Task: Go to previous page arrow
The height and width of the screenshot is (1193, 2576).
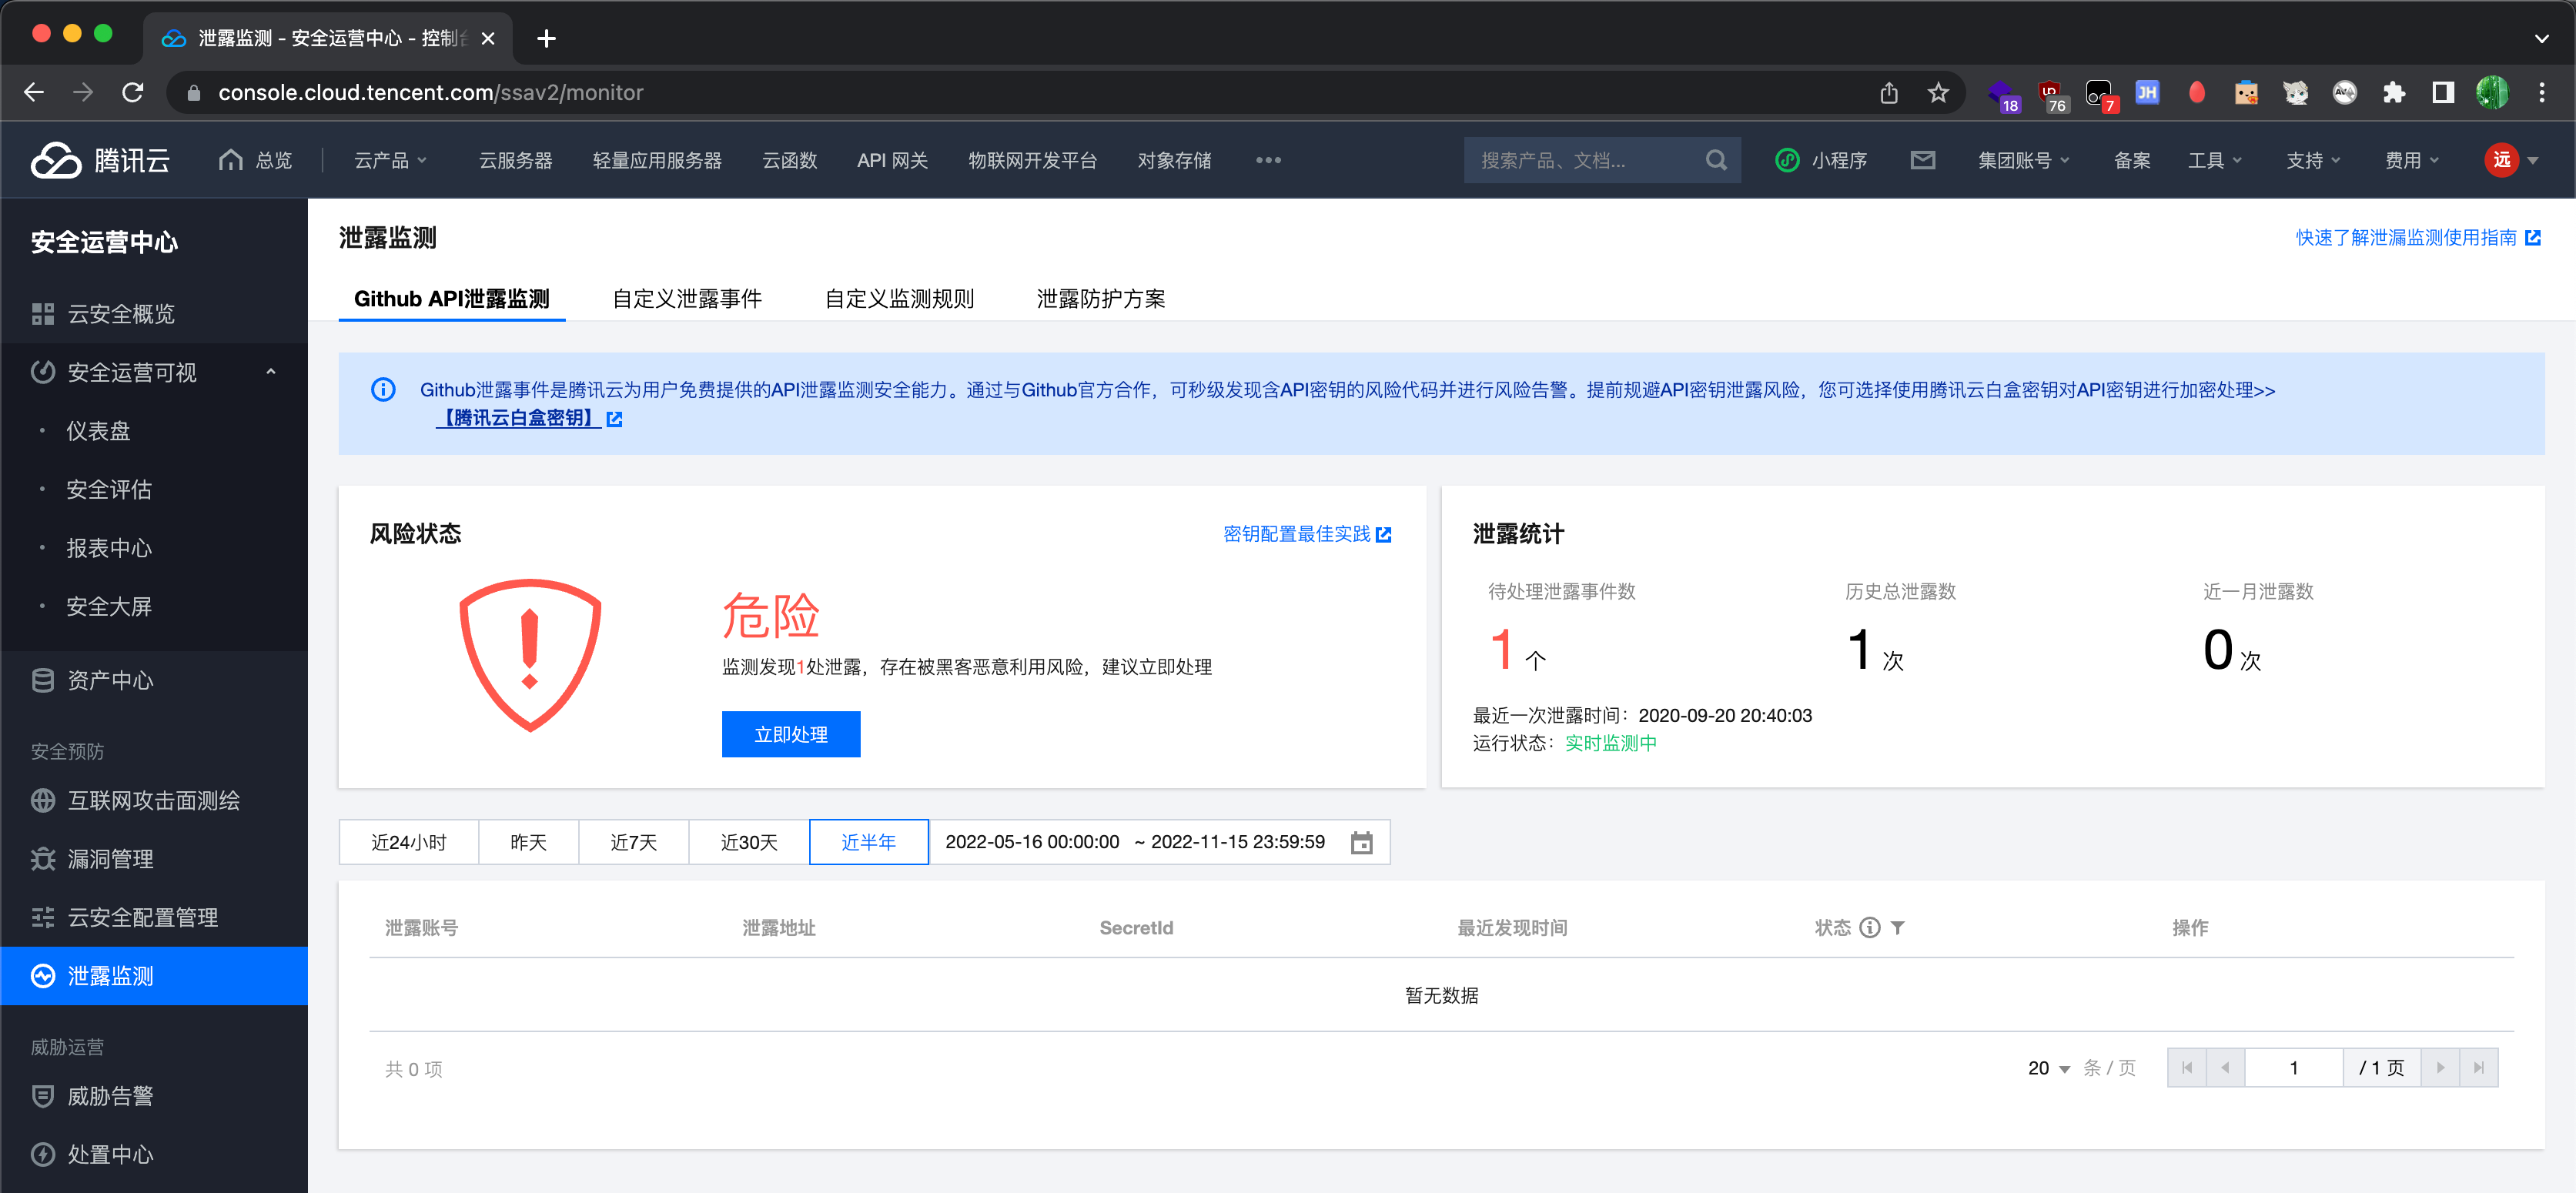Action: coord(2225,1067)
